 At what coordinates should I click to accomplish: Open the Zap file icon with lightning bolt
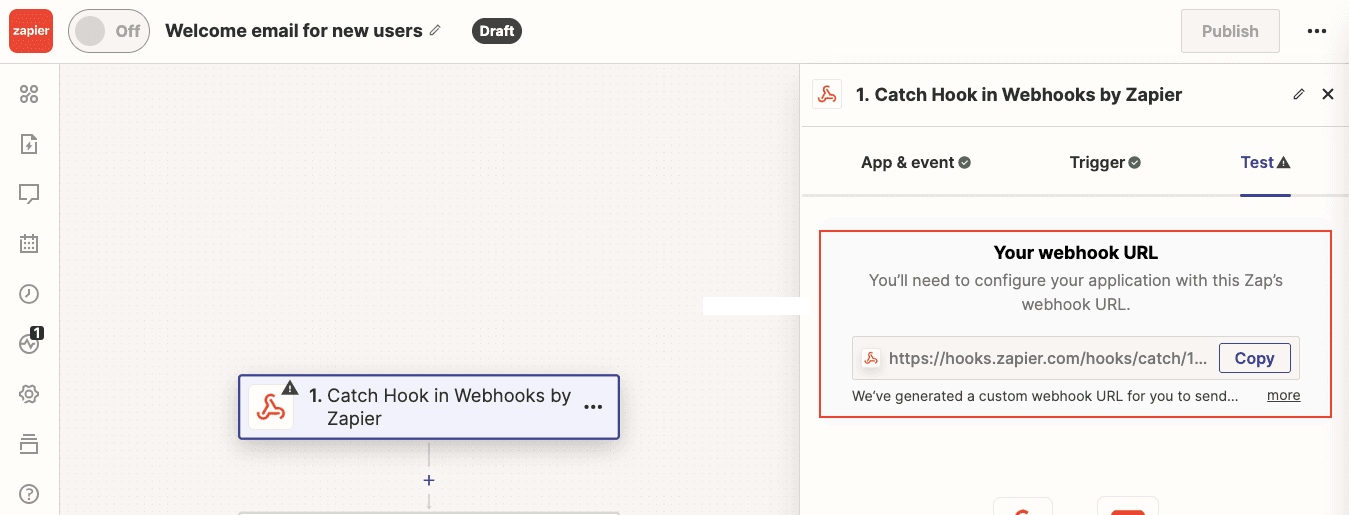click(x=29, y=144)
